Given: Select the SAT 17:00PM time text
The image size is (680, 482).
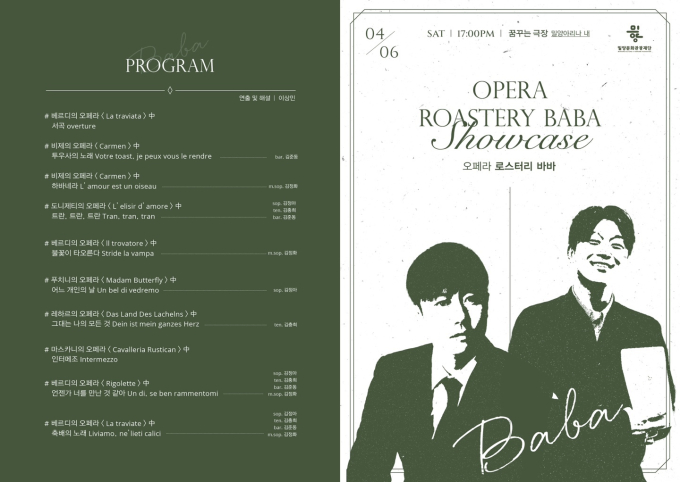Looking at the screenshot, I should 461,33.
